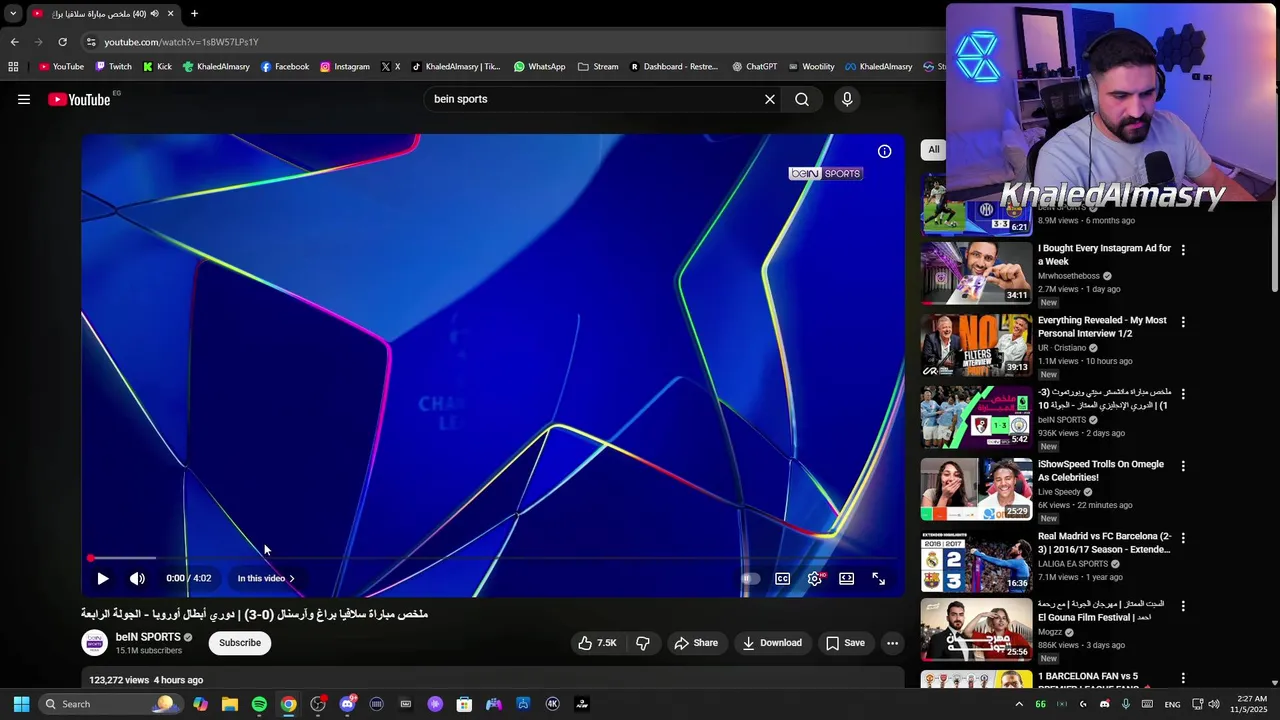Image resolution: width=1280 pixels, height=720 pixels.
Task: Open the WhatsApp bookmark
Action: coord(539,67)
